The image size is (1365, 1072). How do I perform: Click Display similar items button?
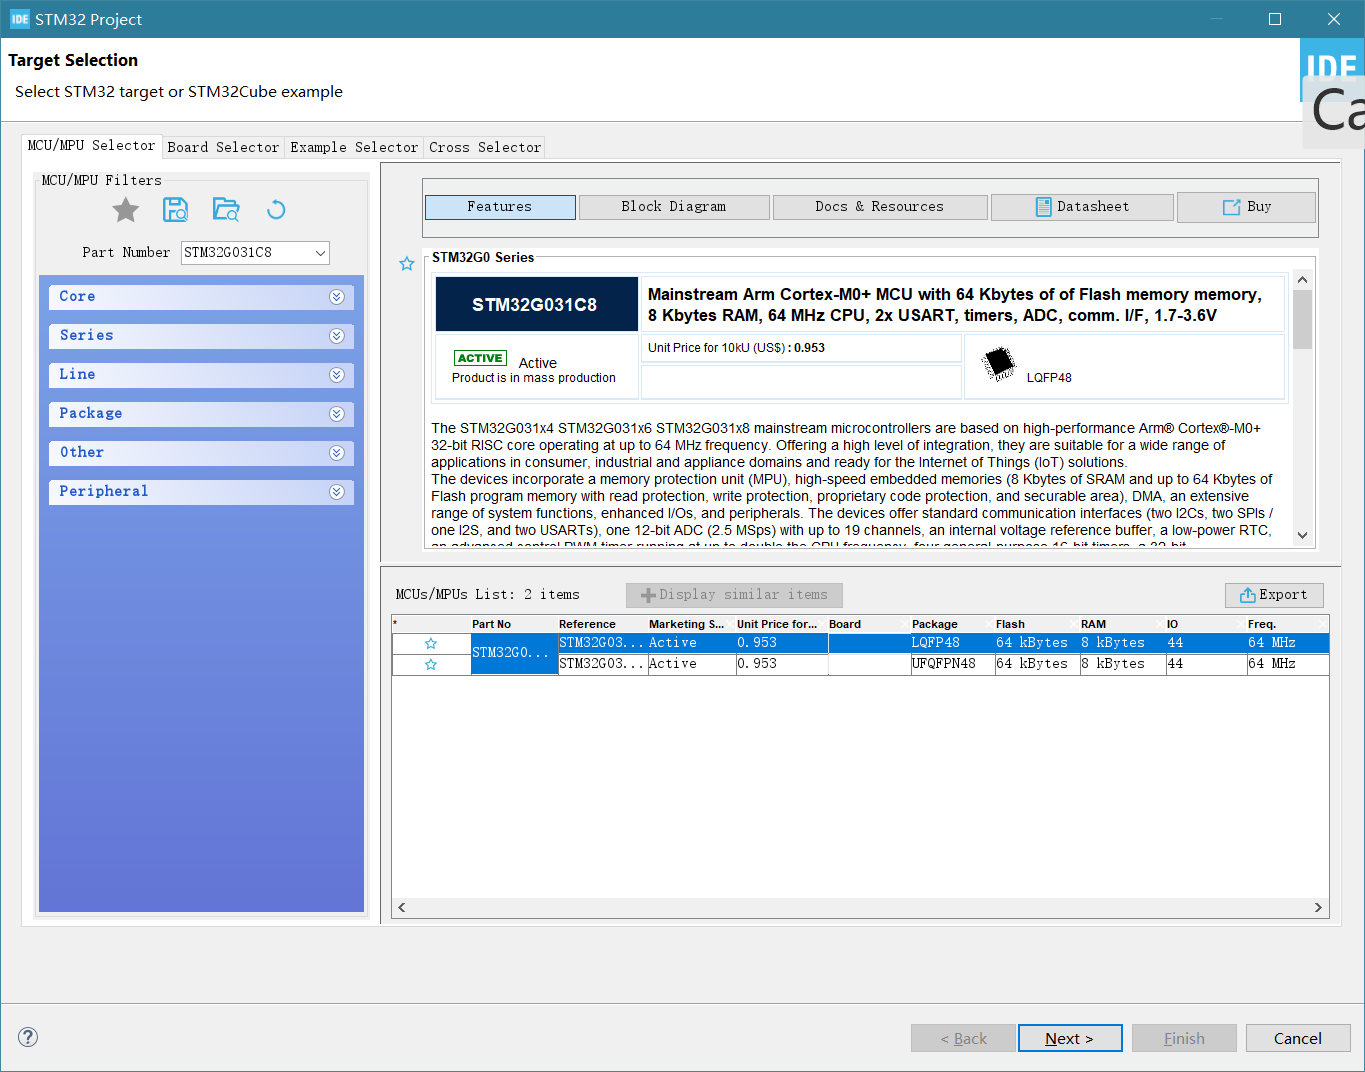(x=734, y=595)
